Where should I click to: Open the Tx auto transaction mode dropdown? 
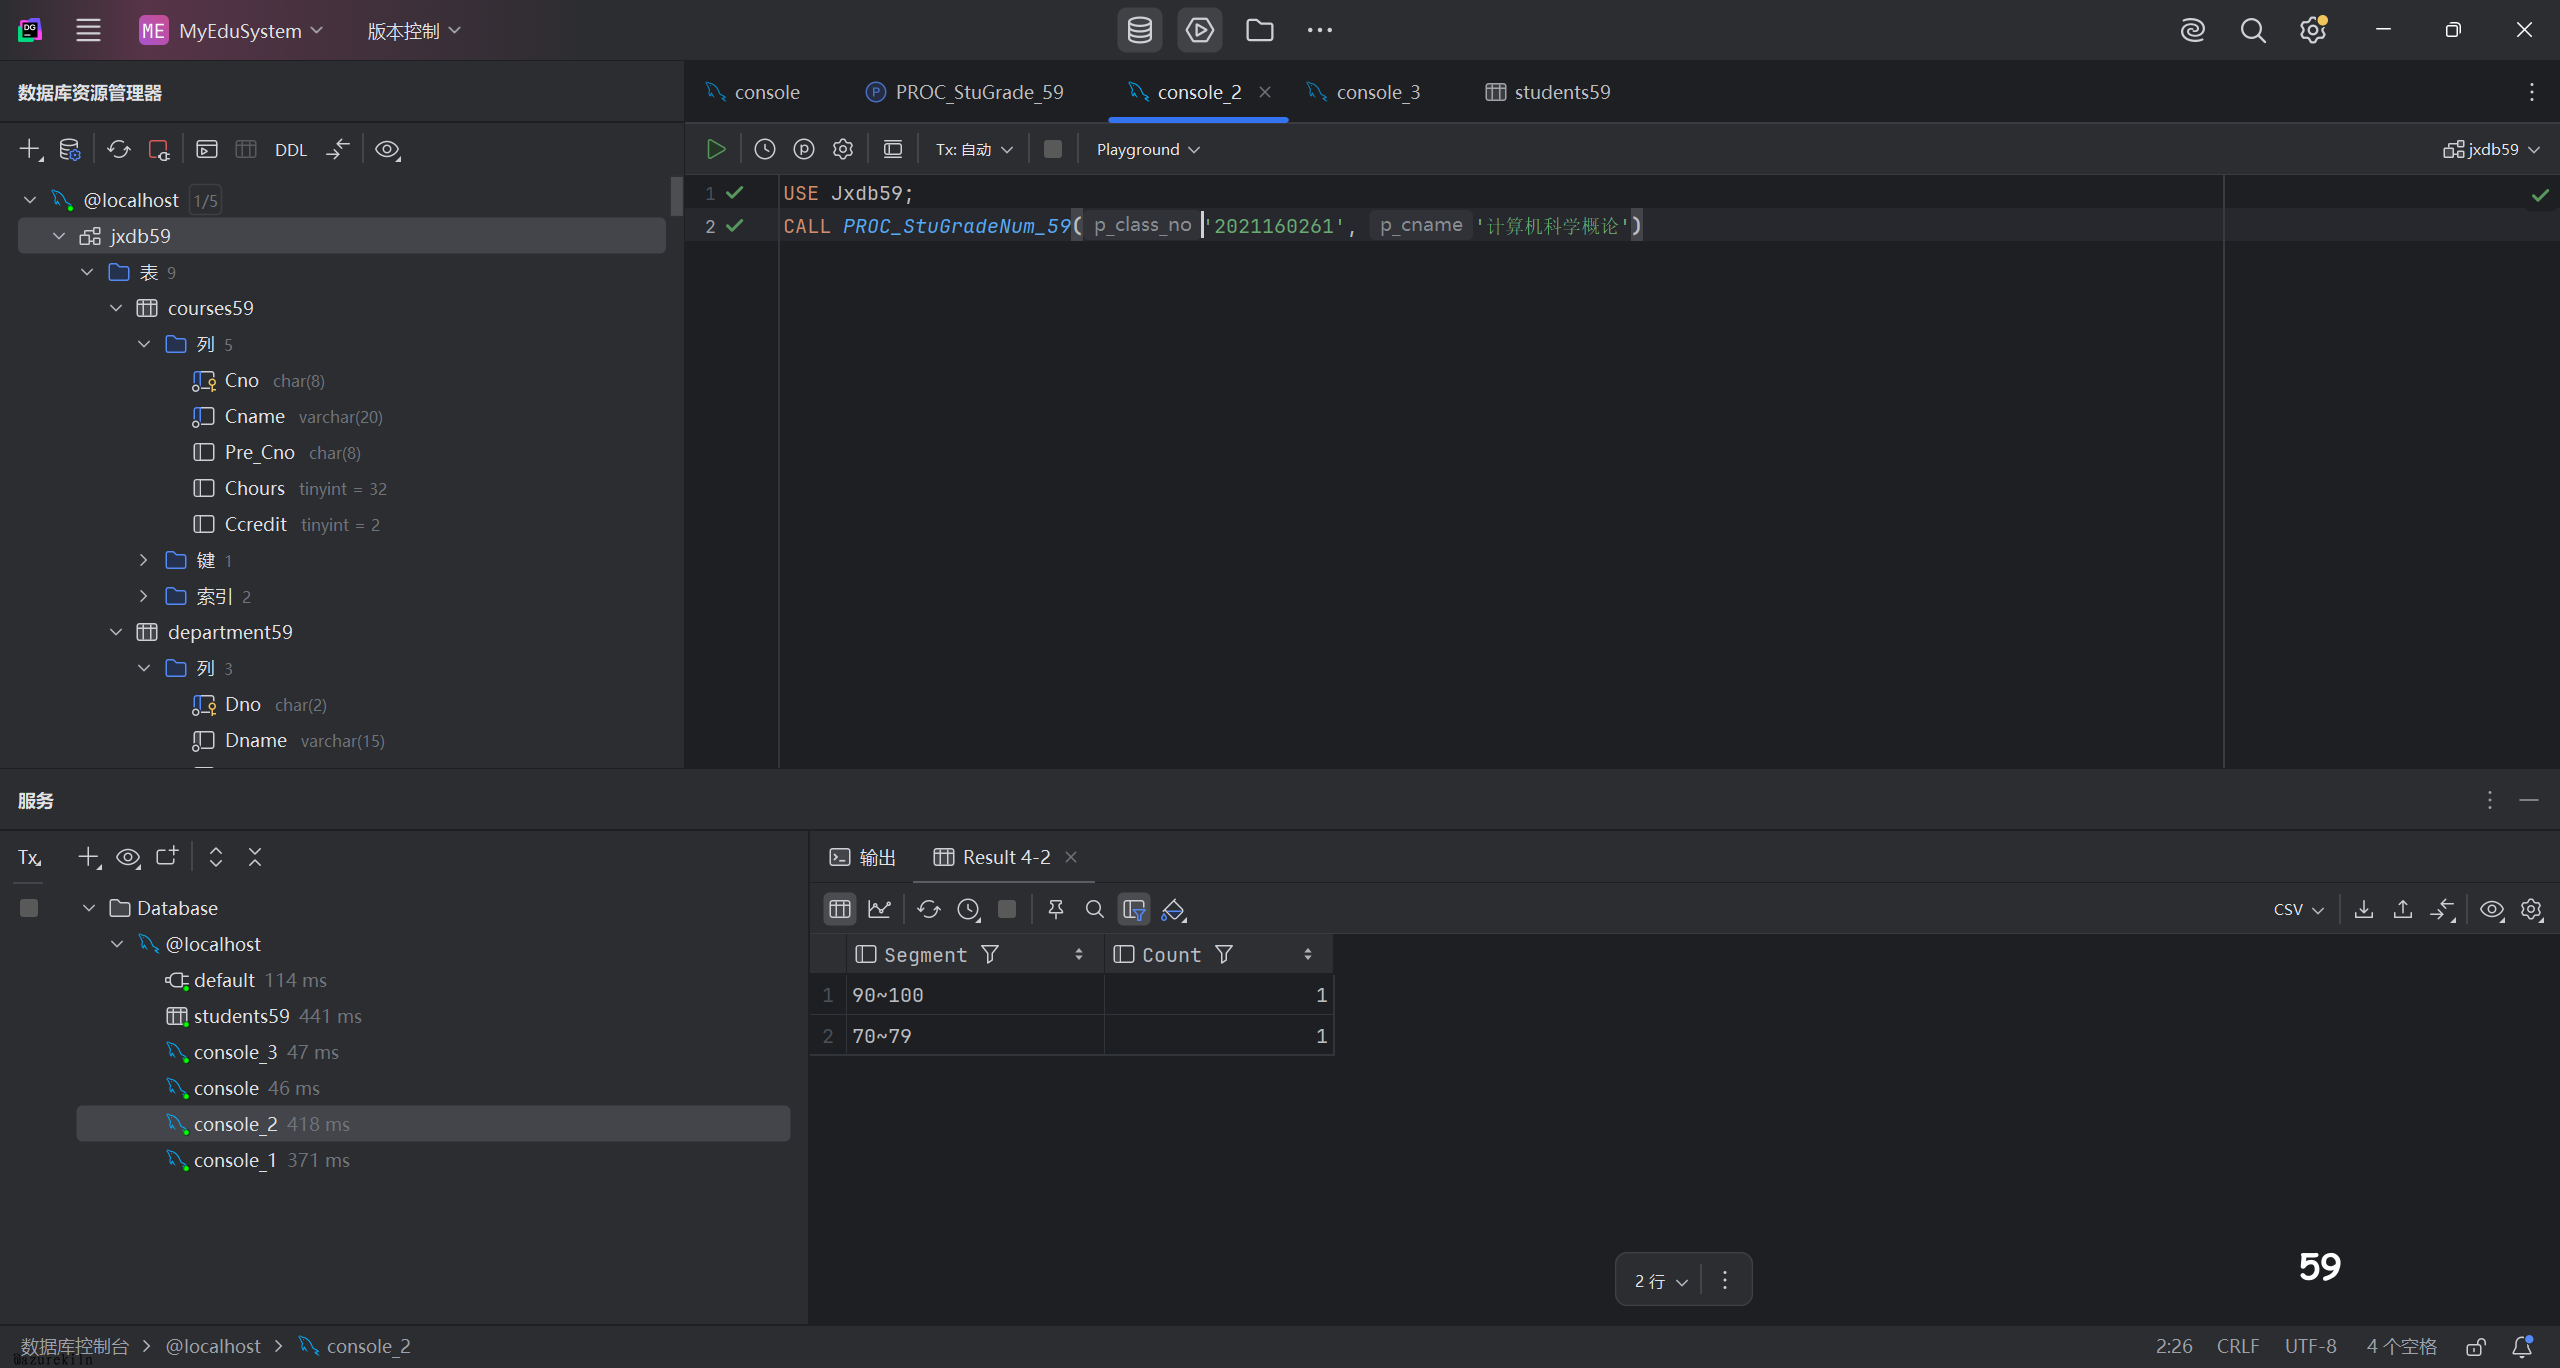974,149
